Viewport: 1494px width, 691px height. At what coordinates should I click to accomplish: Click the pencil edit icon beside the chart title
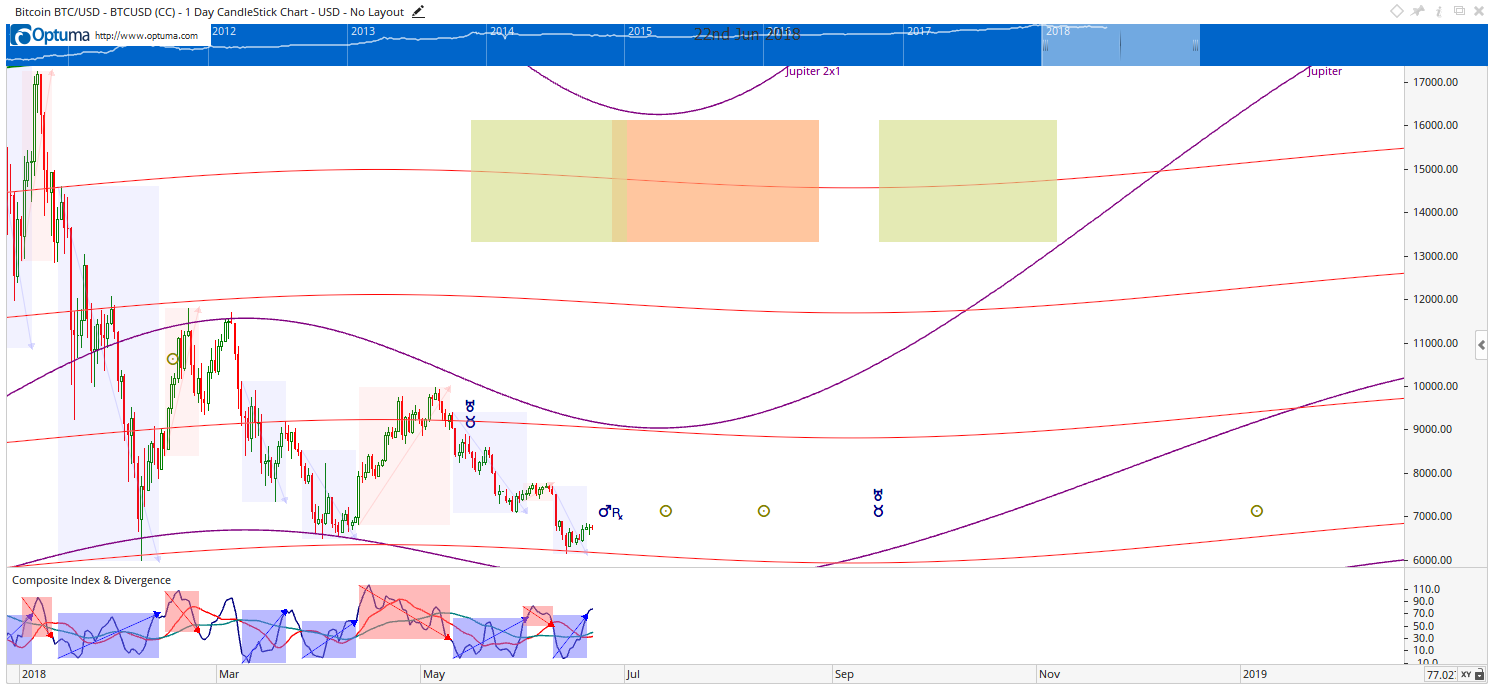(x=418, y=12)
